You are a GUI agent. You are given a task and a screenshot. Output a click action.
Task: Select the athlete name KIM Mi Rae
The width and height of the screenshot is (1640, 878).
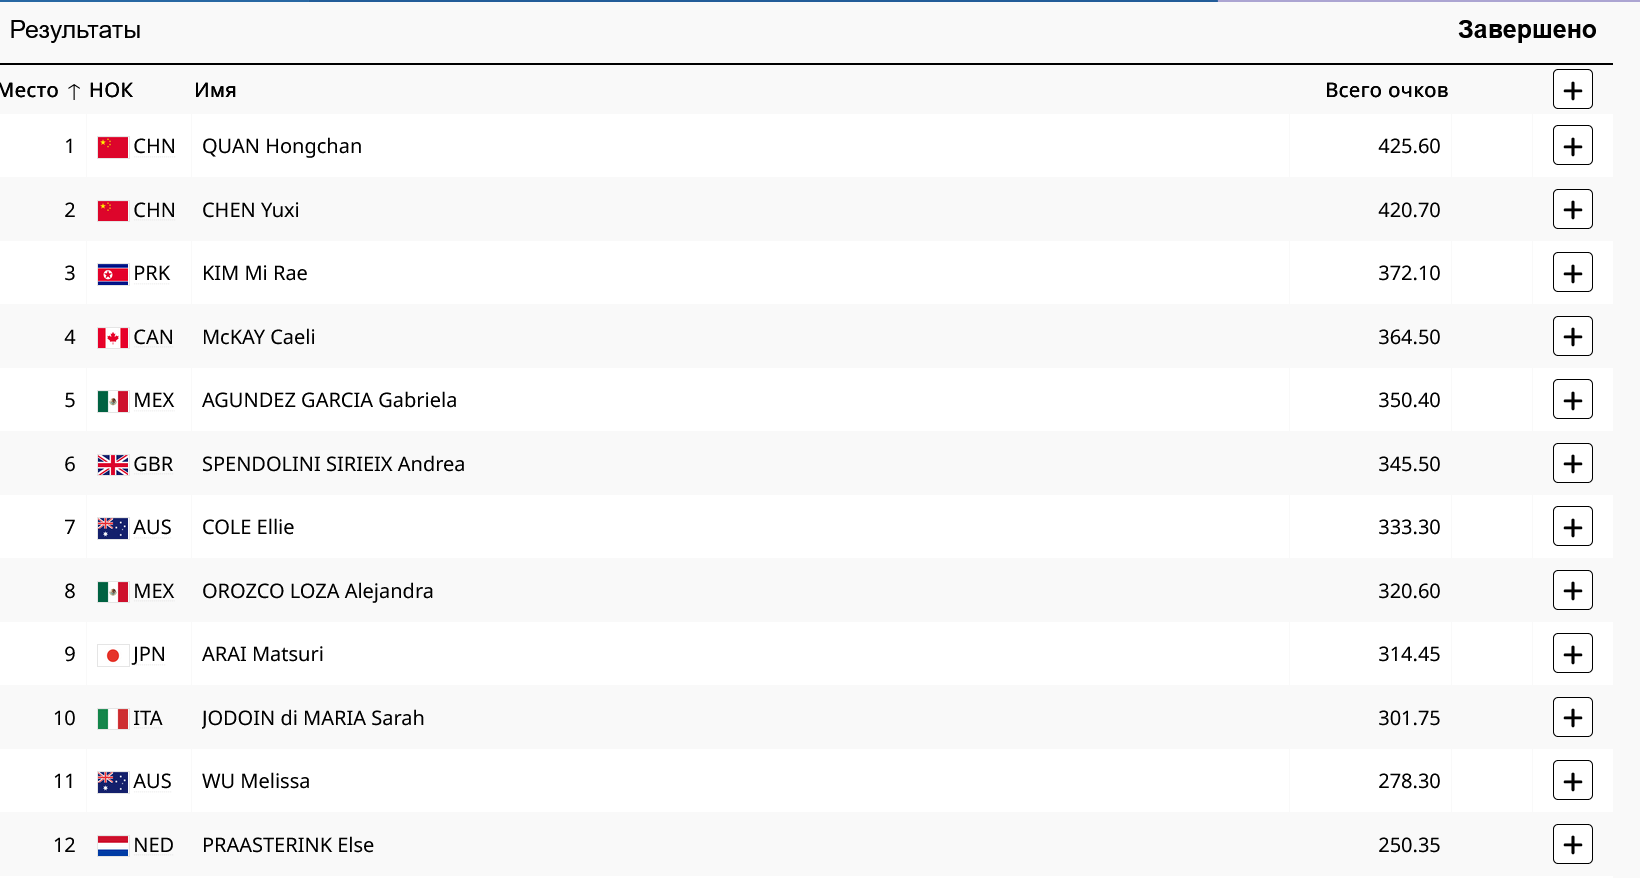coord(254,273)
